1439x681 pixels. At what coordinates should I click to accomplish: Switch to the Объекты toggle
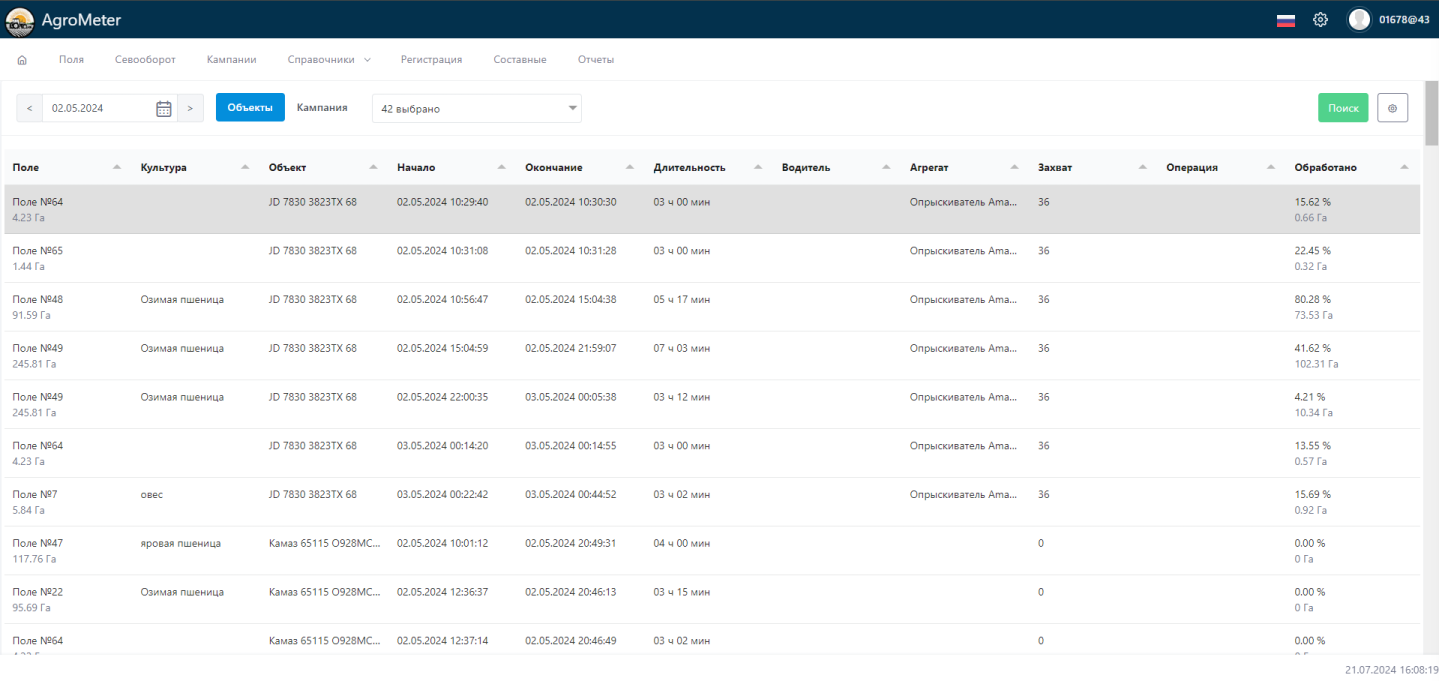point(250,107)
